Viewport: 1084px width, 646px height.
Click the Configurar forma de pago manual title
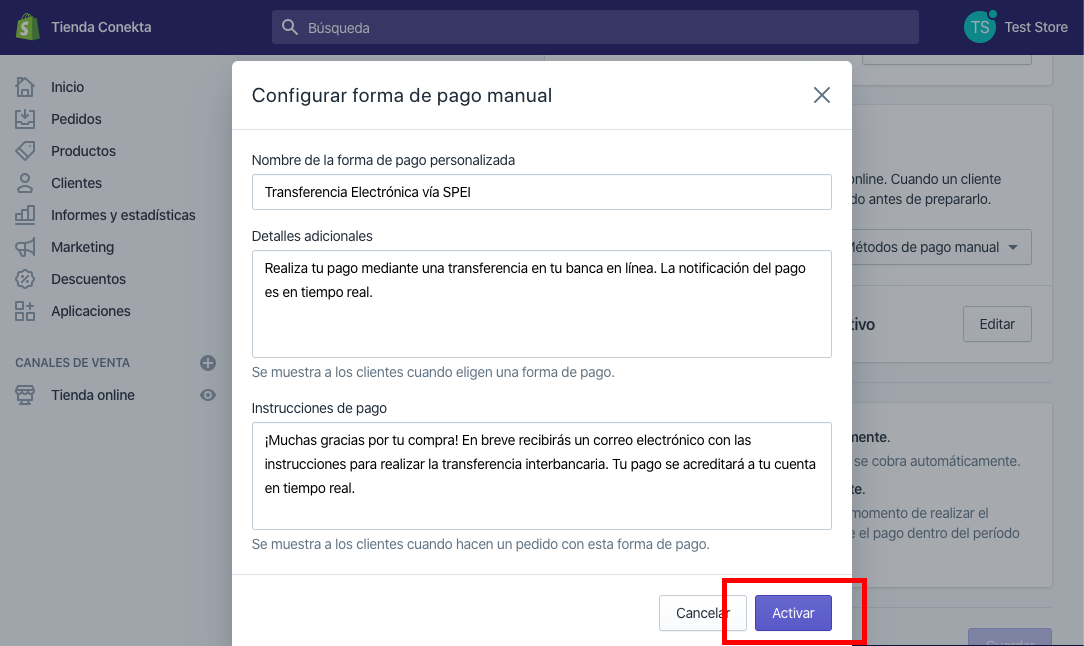(402, 95)
